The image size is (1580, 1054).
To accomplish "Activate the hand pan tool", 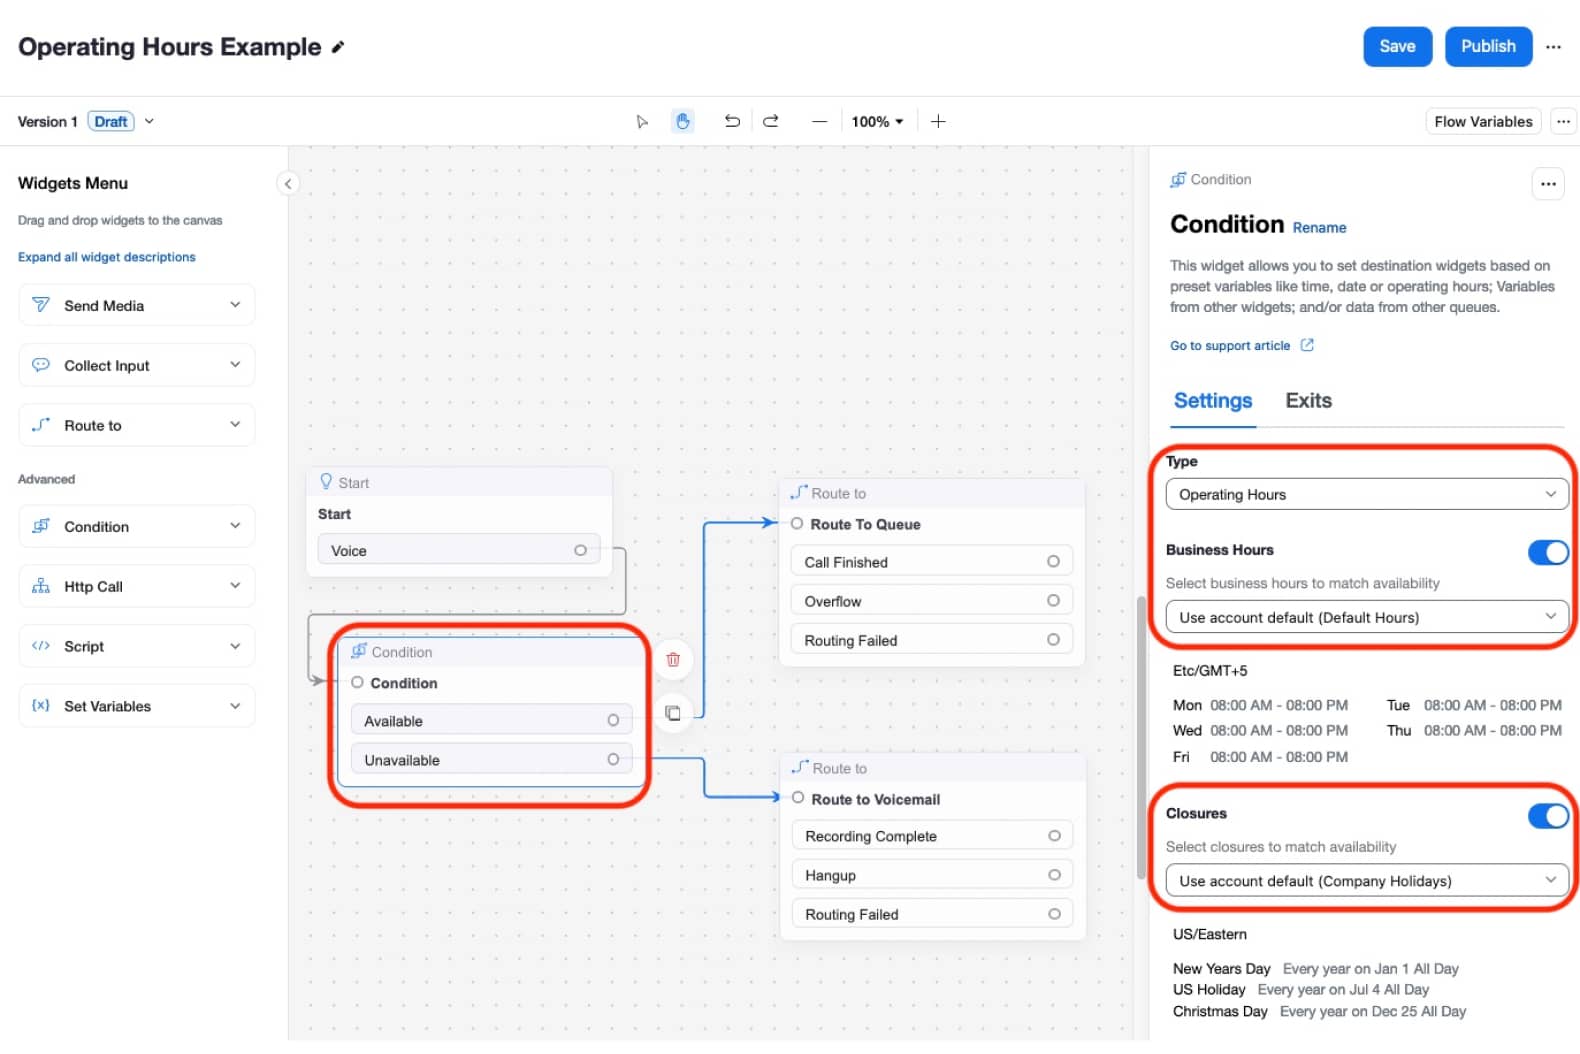I will coord(683,122).
